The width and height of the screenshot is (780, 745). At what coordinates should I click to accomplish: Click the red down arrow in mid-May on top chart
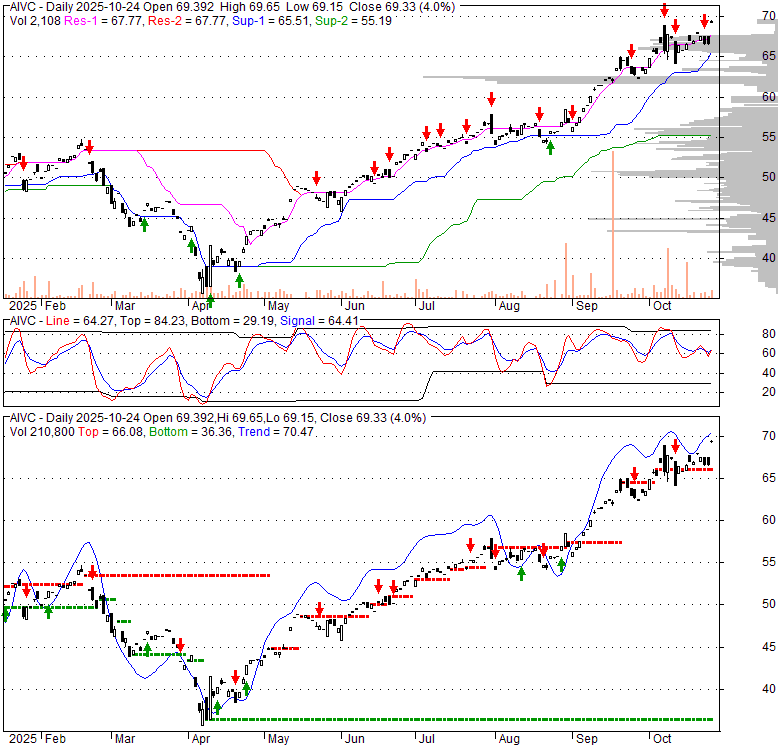[317, 177]
